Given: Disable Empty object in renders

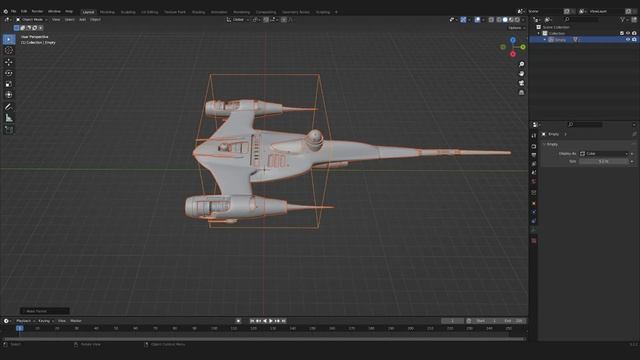Looking at the screenshot, I should pyautogui.click(x=634, y=40).
